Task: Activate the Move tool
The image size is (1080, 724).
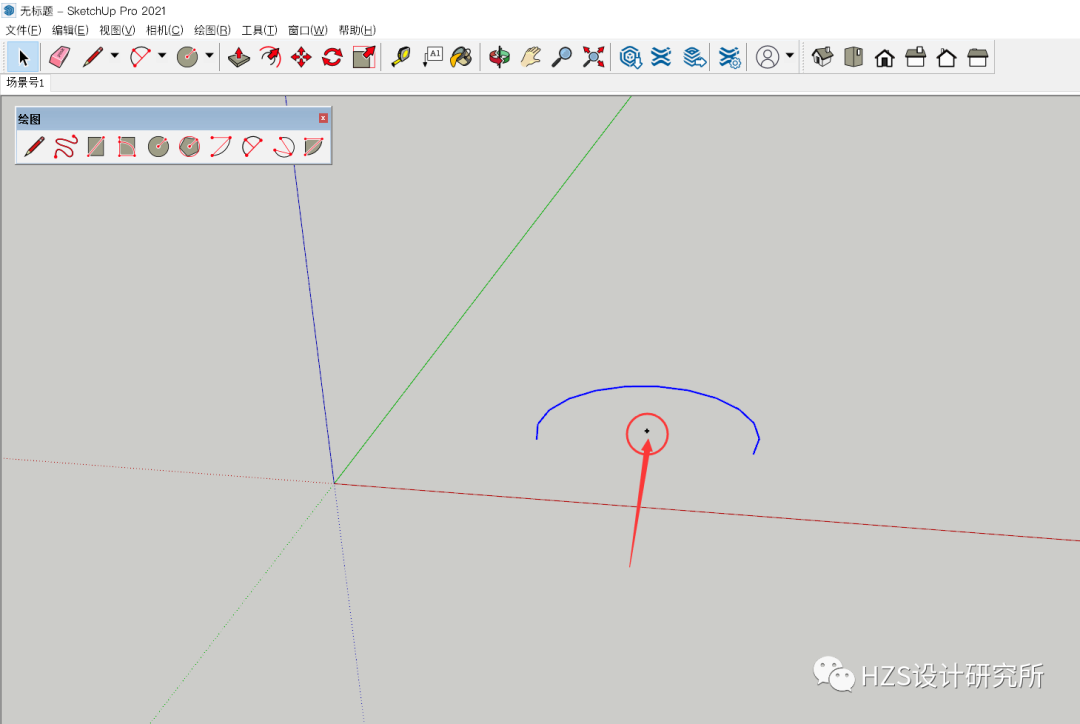Action: coord(300,57)
